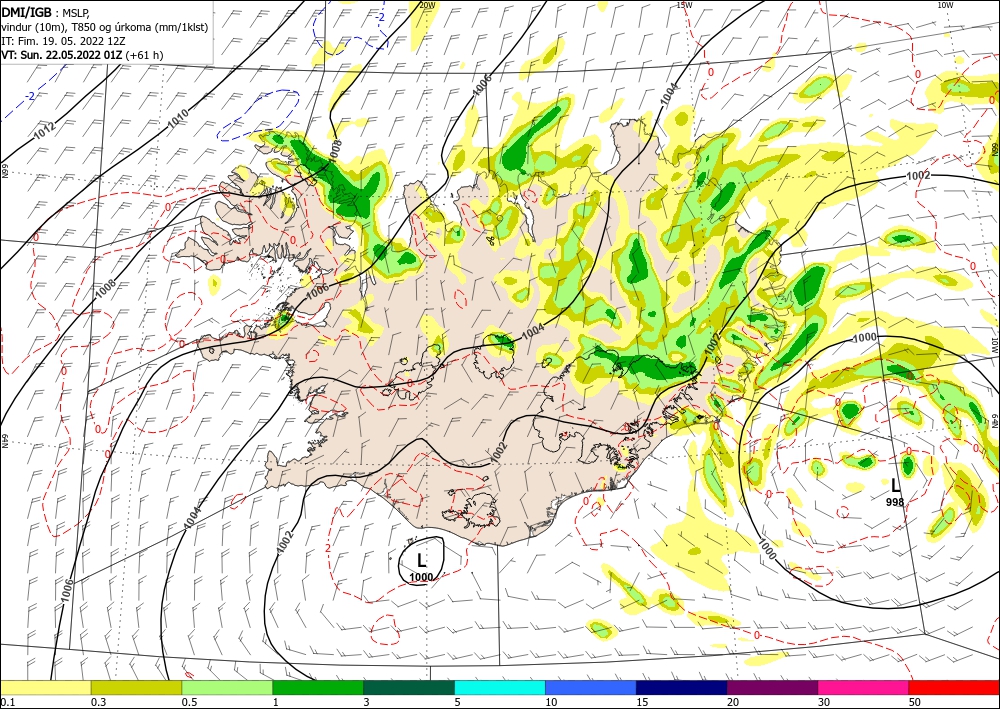Click the '15W' longitude label at top

(x=684, y=5)
